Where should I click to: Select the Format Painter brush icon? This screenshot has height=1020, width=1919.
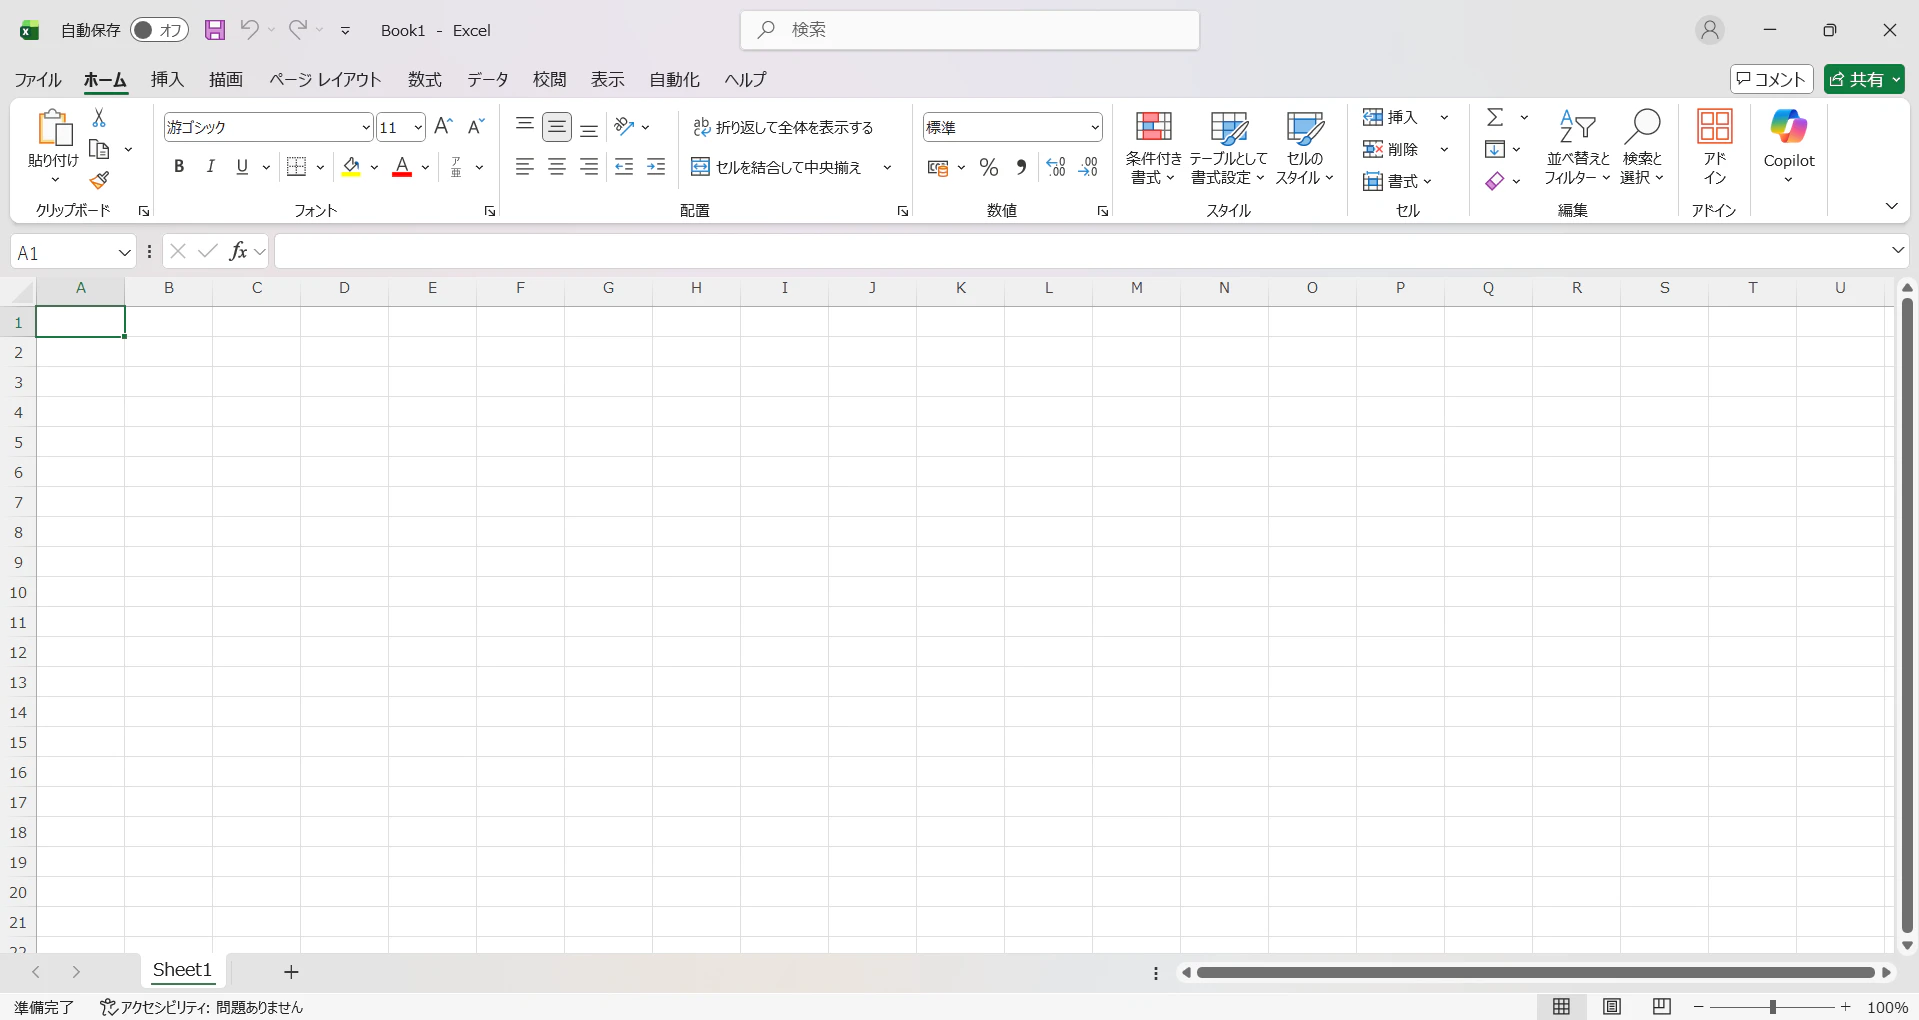[99, 180]
